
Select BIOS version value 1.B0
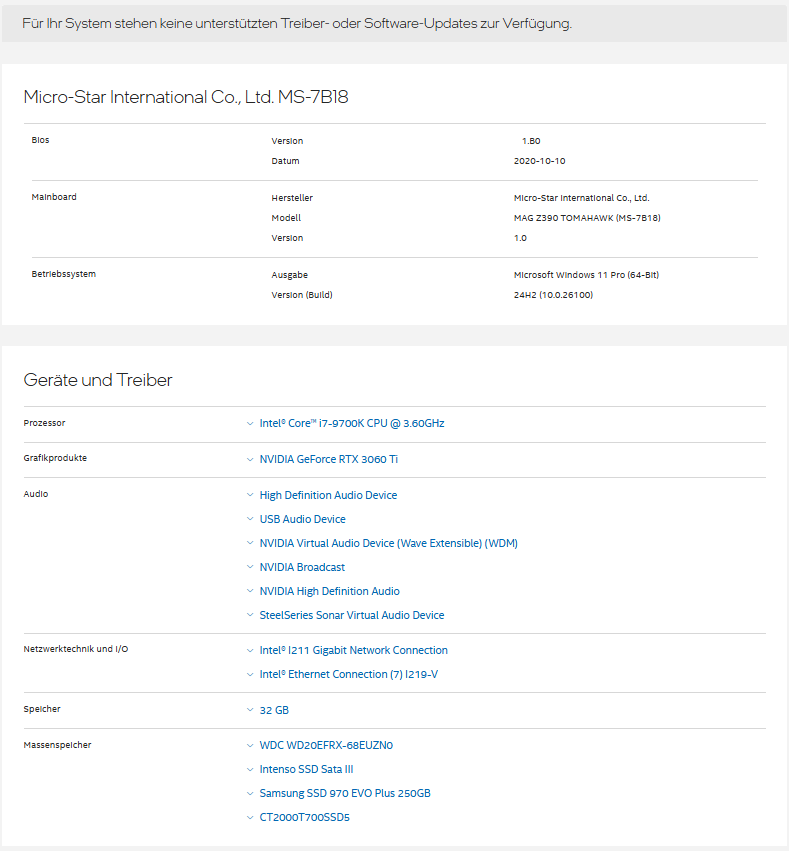tap(531, 141)
